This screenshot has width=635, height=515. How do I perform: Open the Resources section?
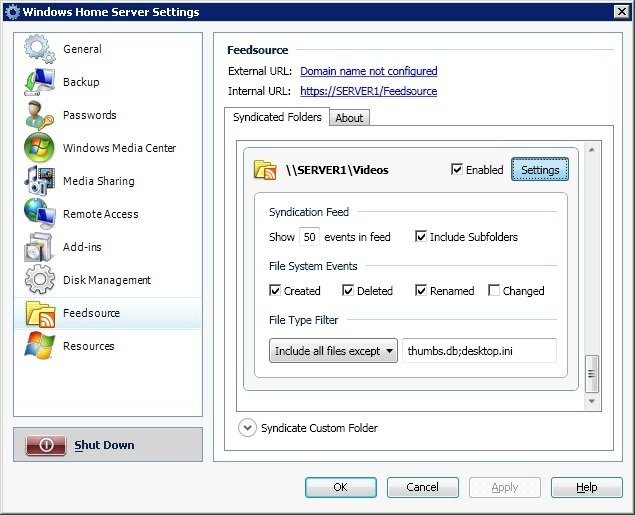coord(89,346)
